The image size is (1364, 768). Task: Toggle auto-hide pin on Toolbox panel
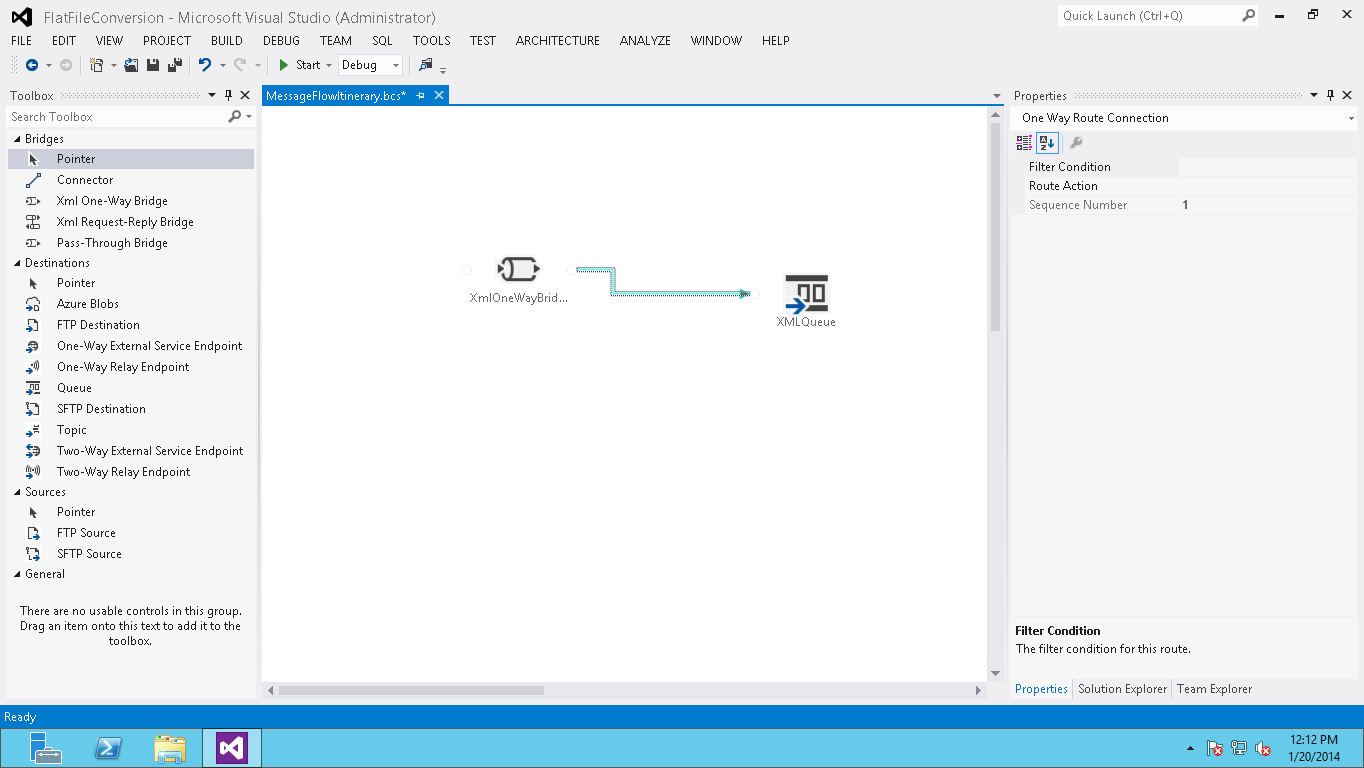tap(228, 96)
